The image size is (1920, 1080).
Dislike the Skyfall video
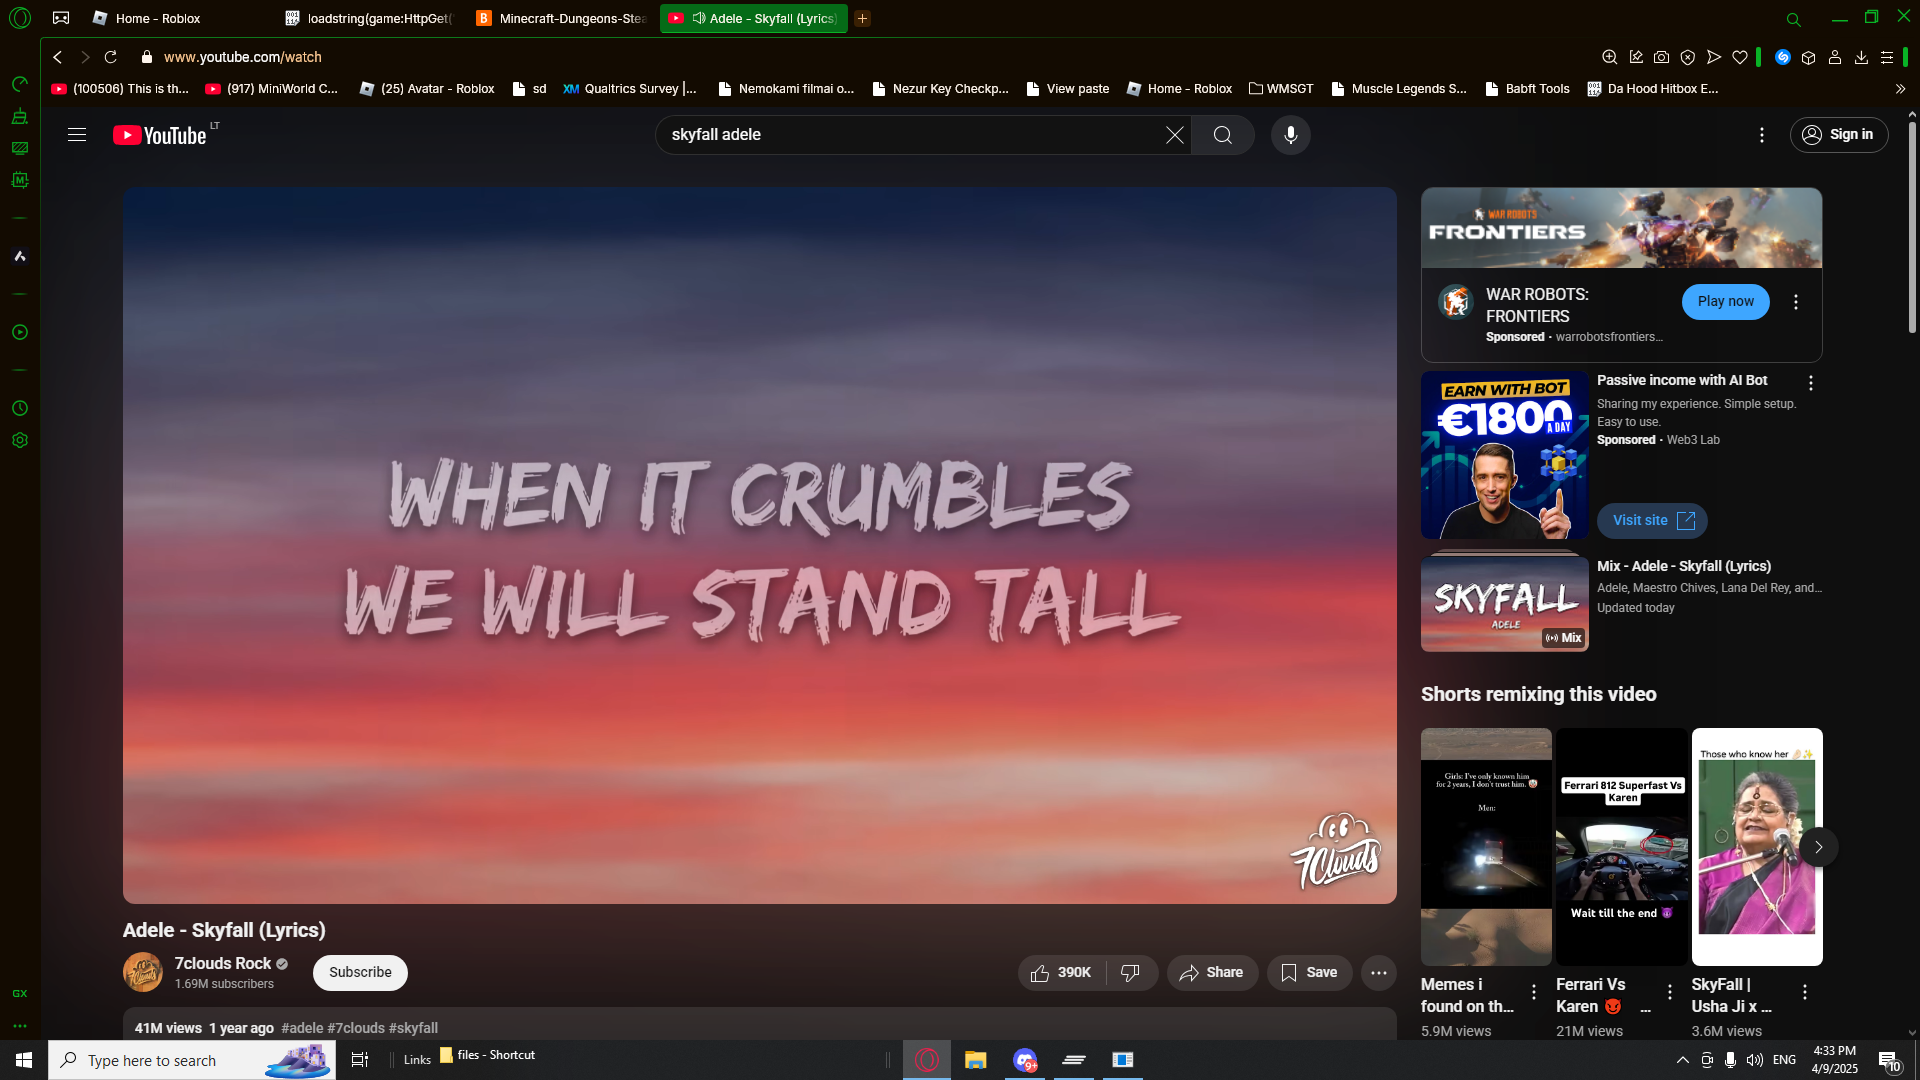coord(1131,973)
